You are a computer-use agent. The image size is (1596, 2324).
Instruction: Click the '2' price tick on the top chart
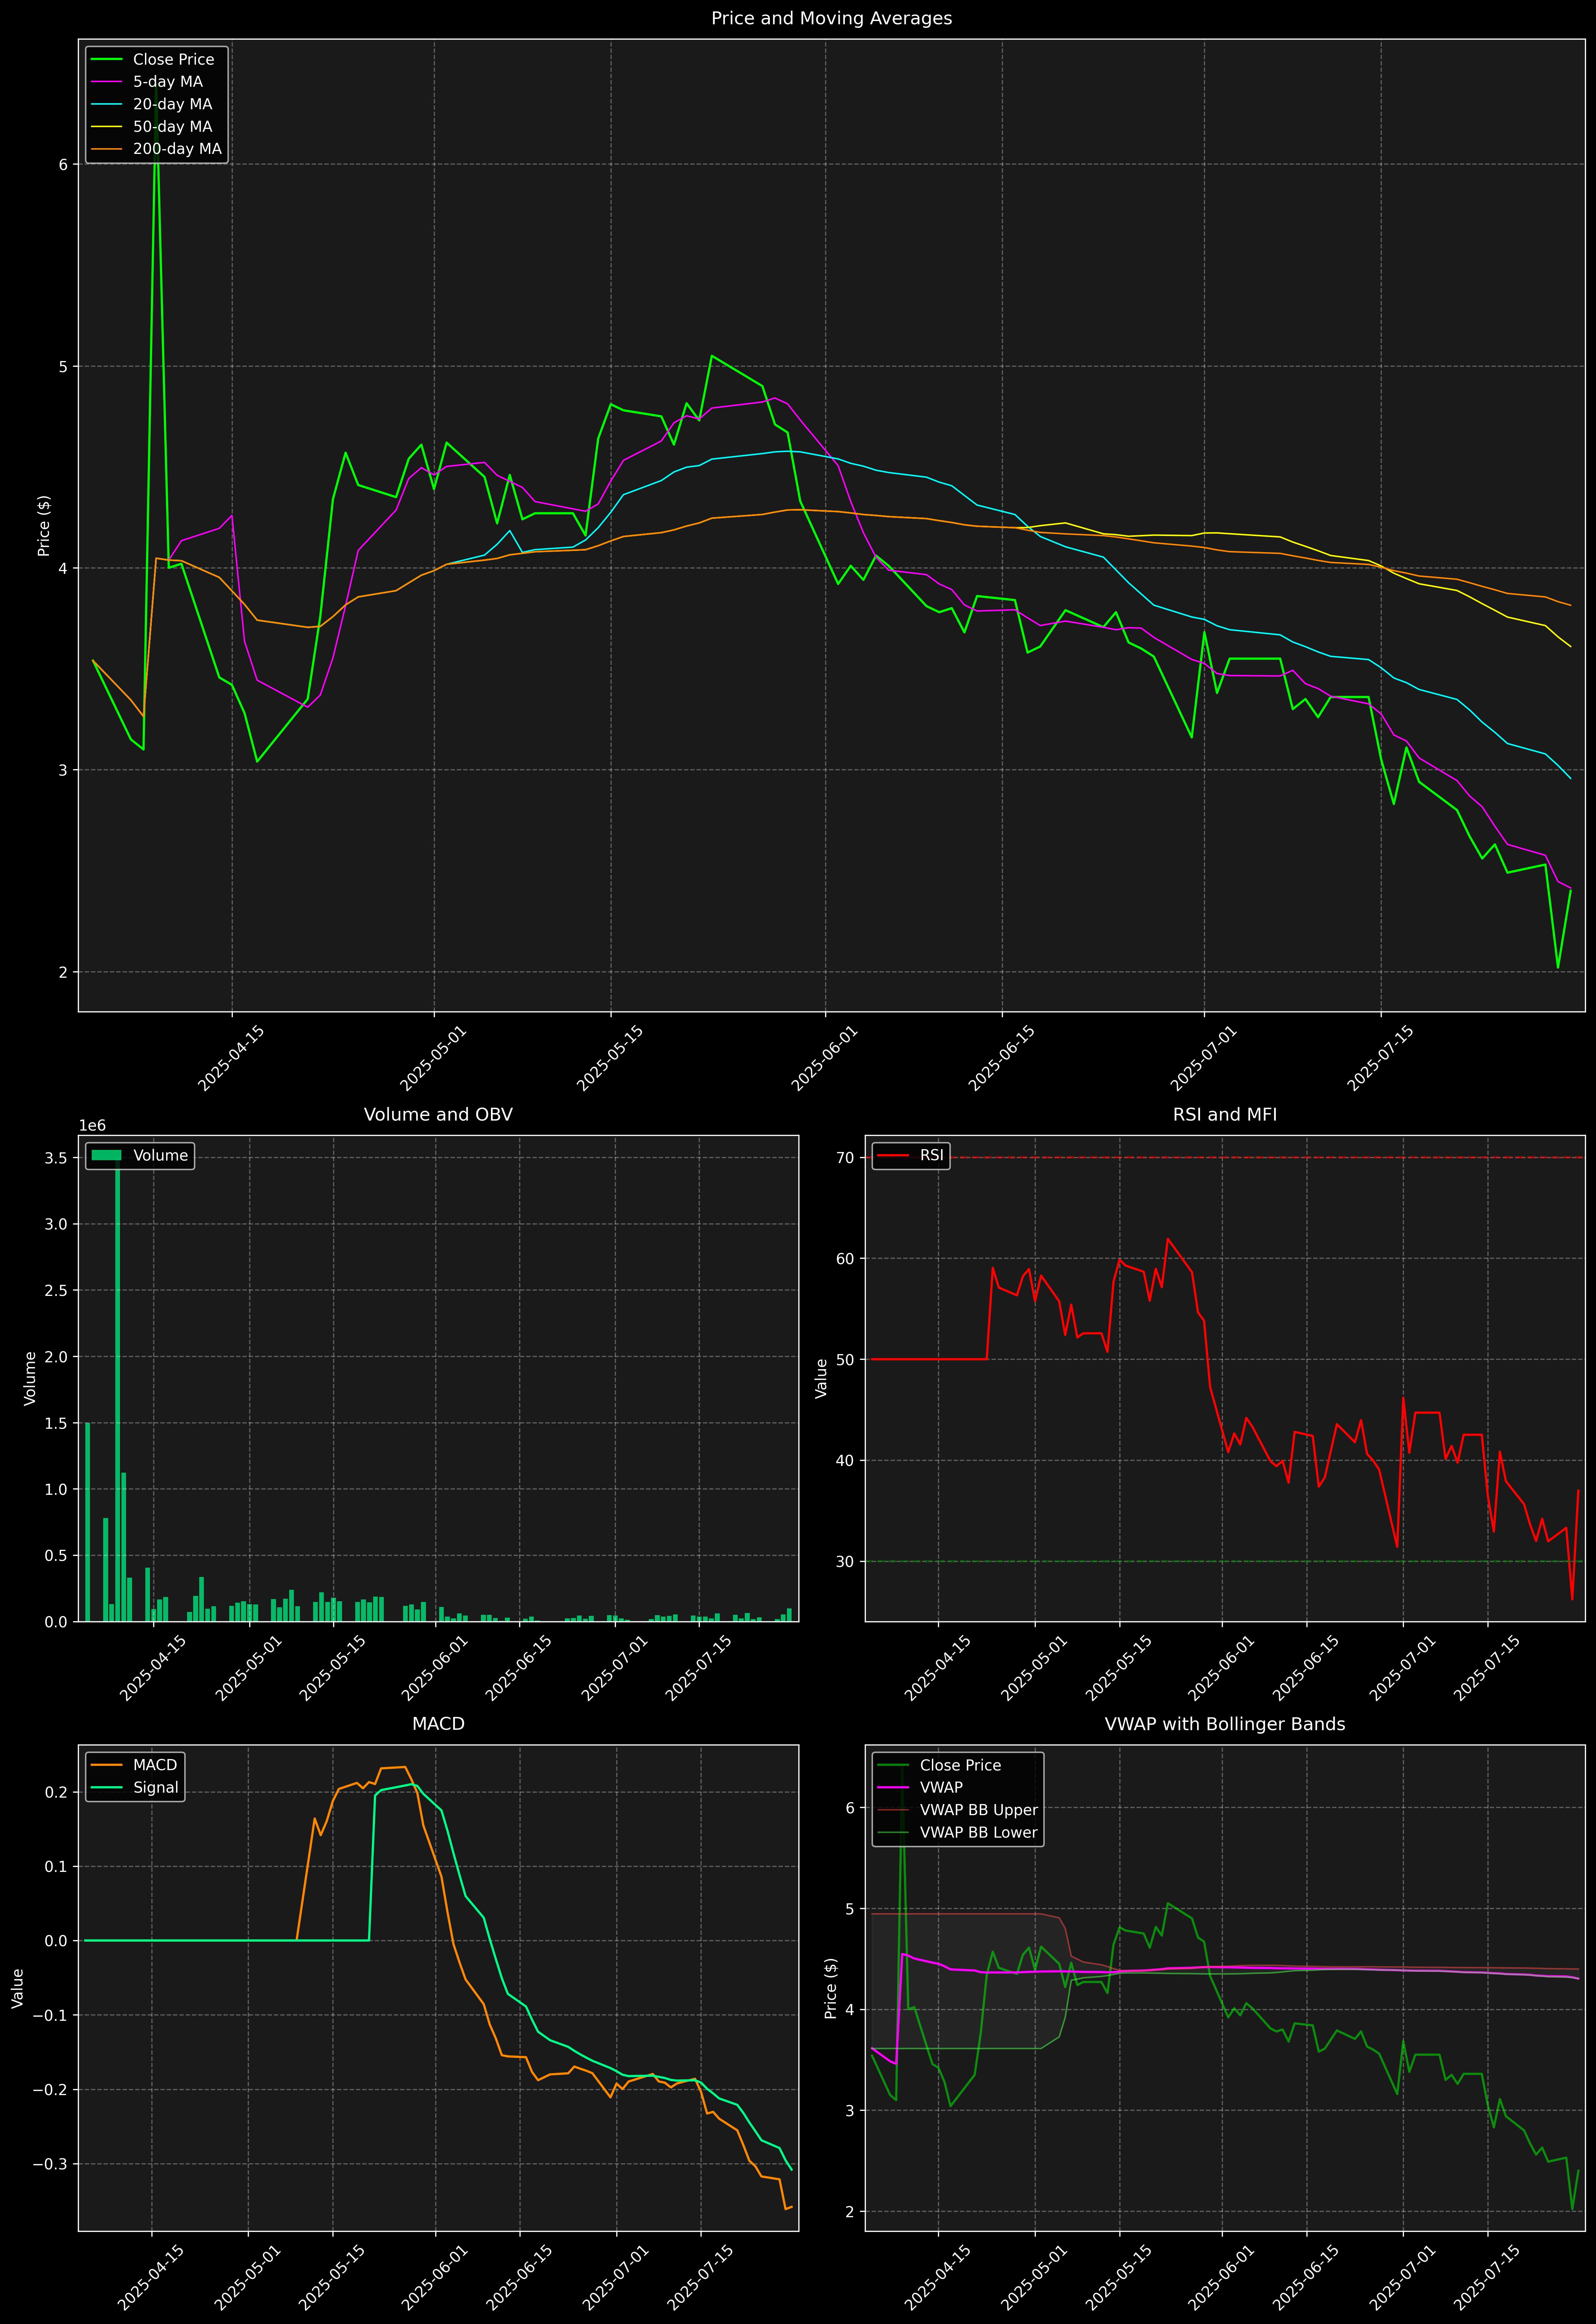click(x=63, y=972)
